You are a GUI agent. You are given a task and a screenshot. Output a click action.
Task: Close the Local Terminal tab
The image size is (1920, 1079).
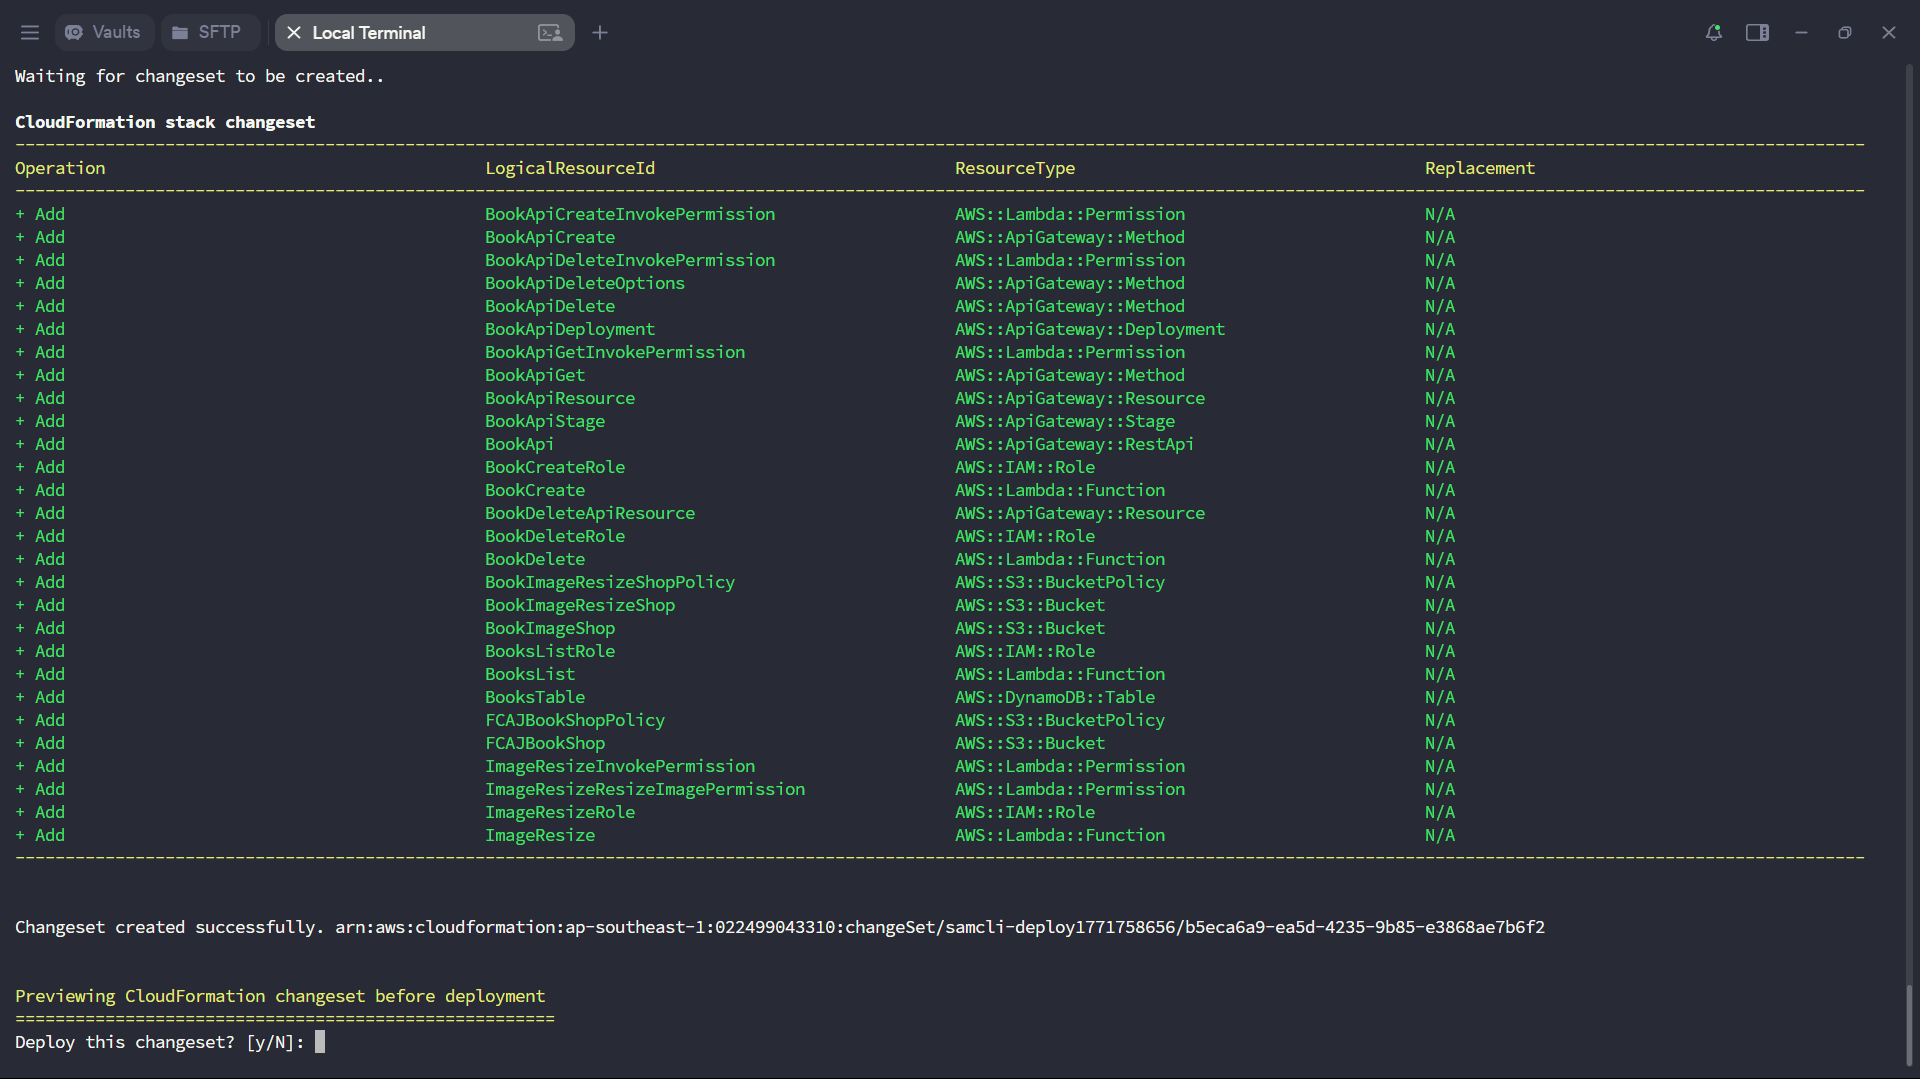coord(294,33)
